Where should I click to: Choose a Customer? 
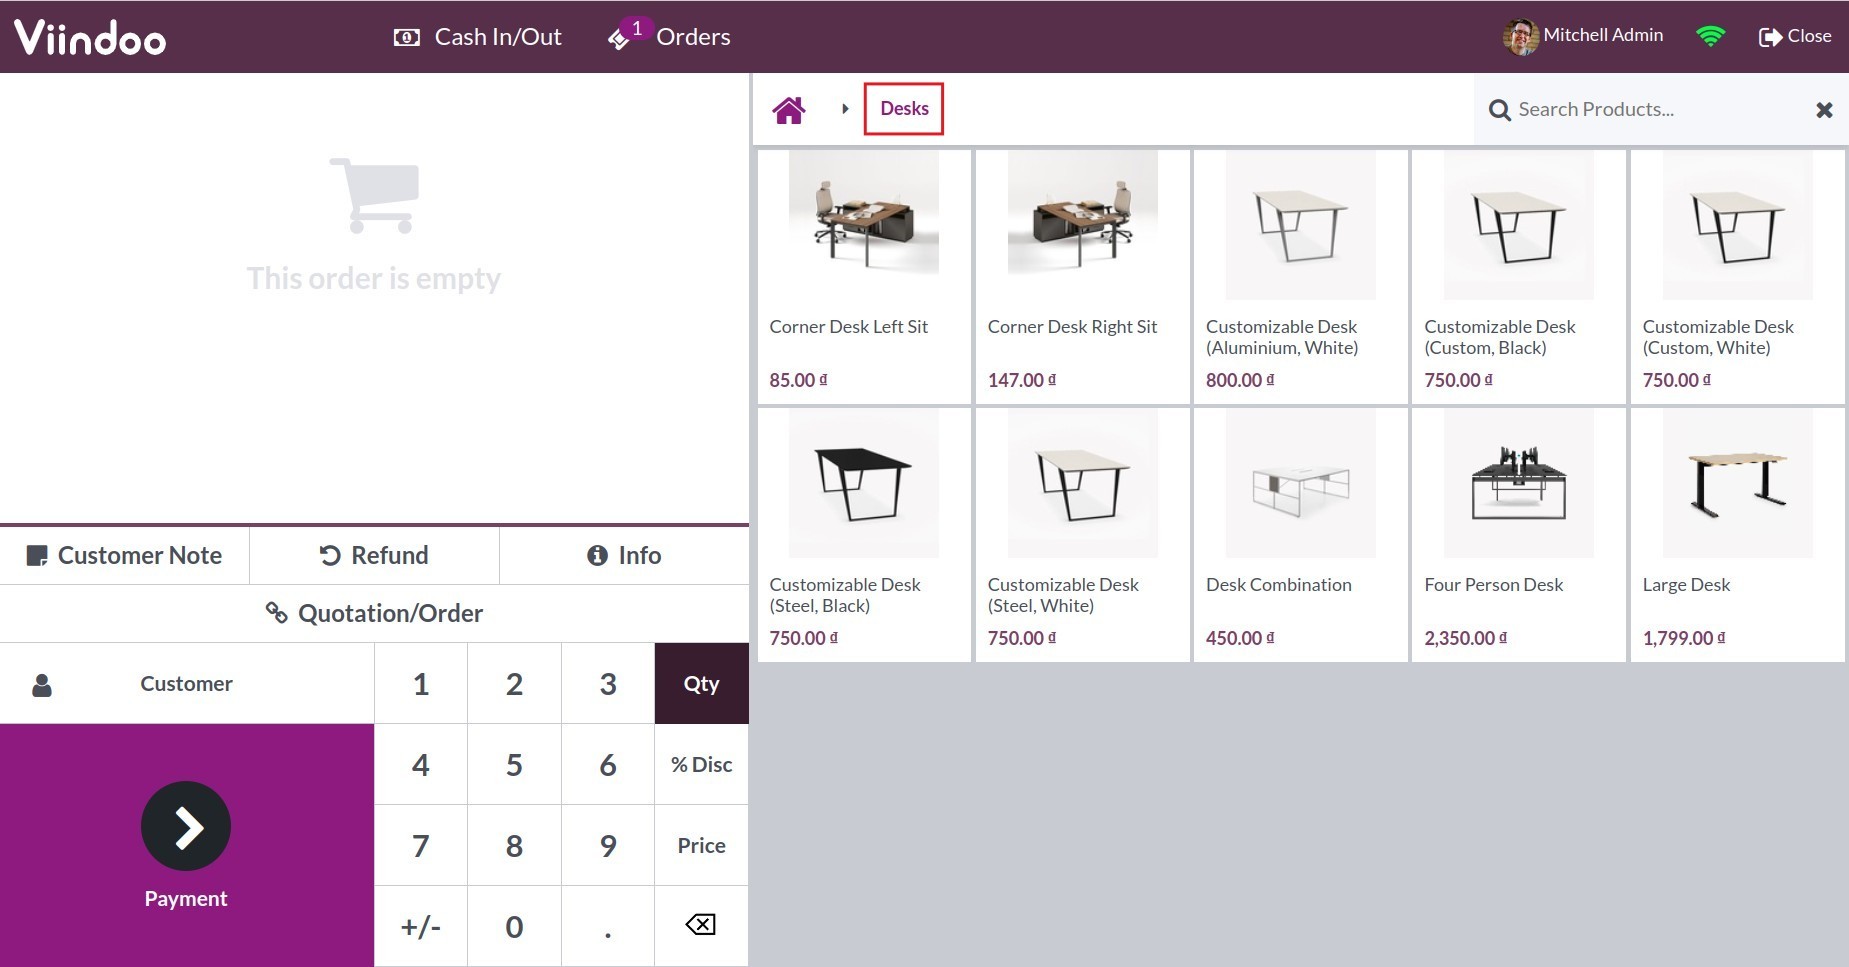pos(187,684)
